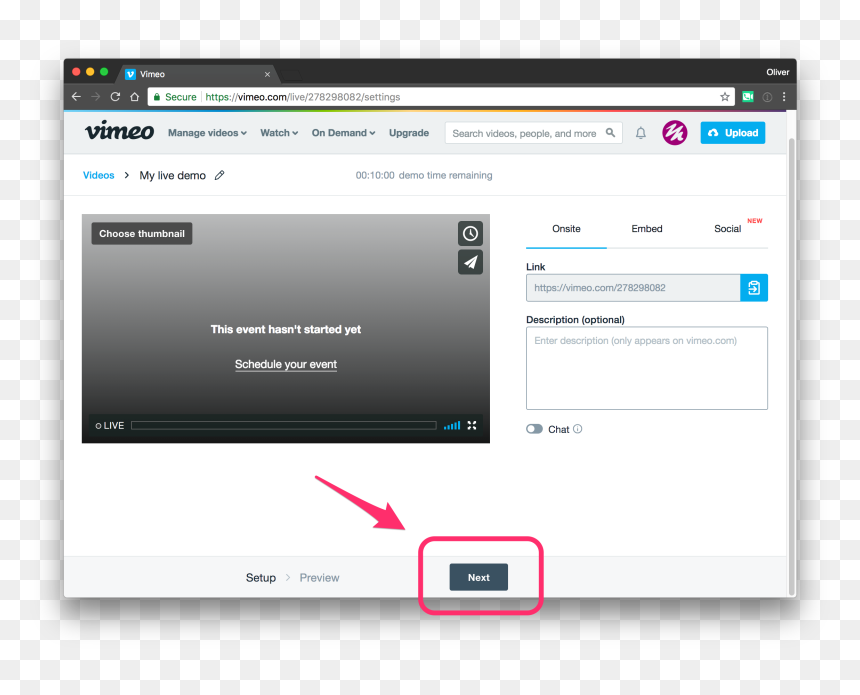The width and height of the screenshot is (860, 695).
Task: Click the Schedule your event link
Action: click(x=286, y=364)
